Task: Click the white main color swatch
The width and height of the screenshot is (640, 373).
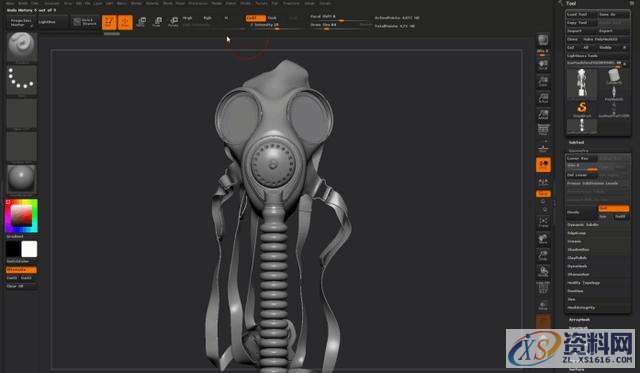Action: click(x=29, y=249)
